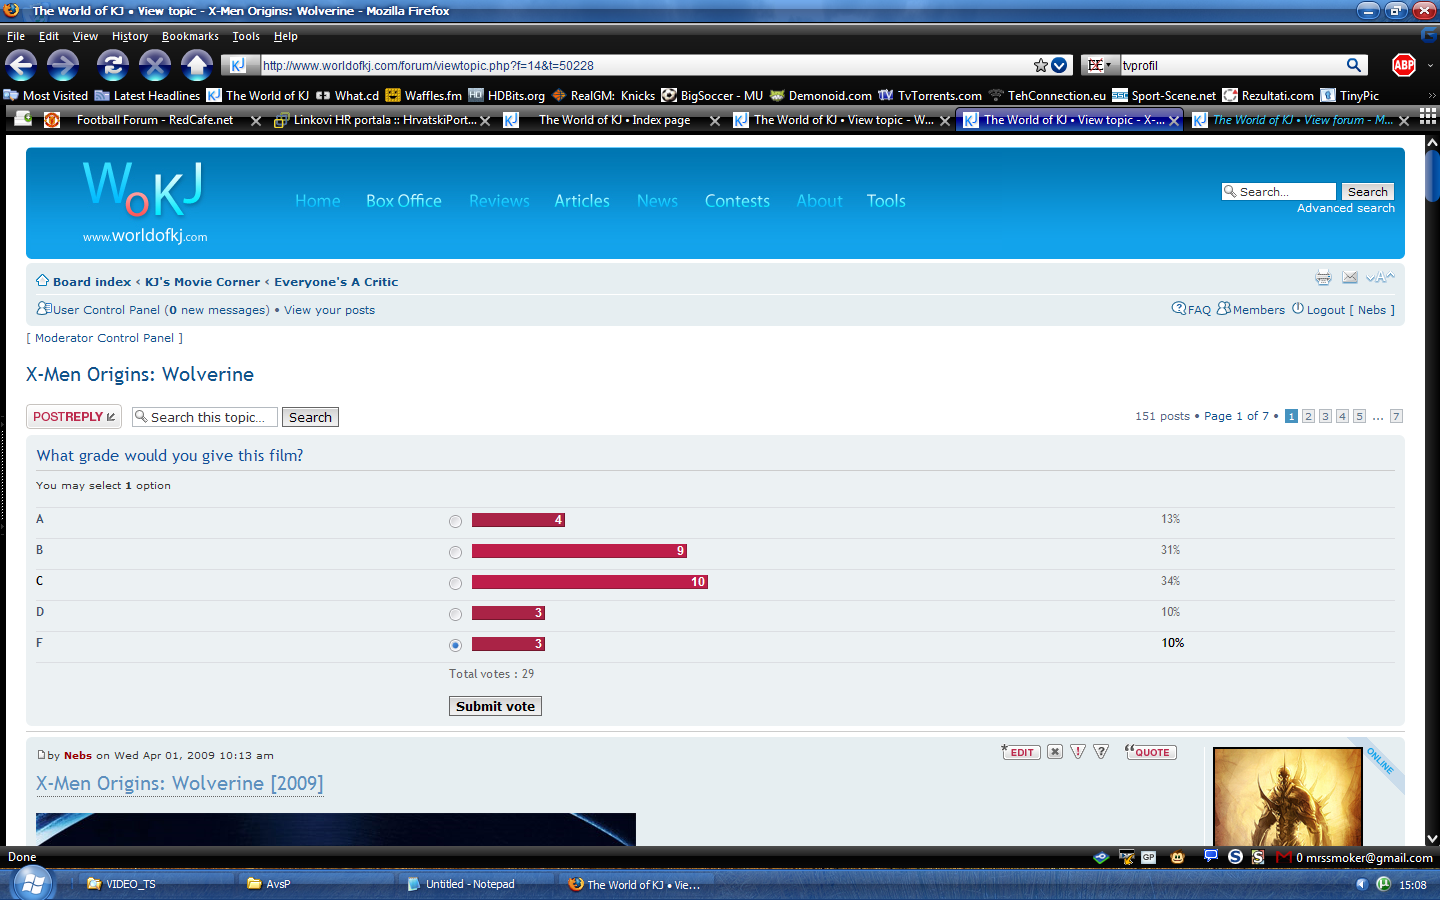Screen dimensions: 1440x900
Task: Click the vertical scrollbar thumb
Action: (x=1432, y=177)
